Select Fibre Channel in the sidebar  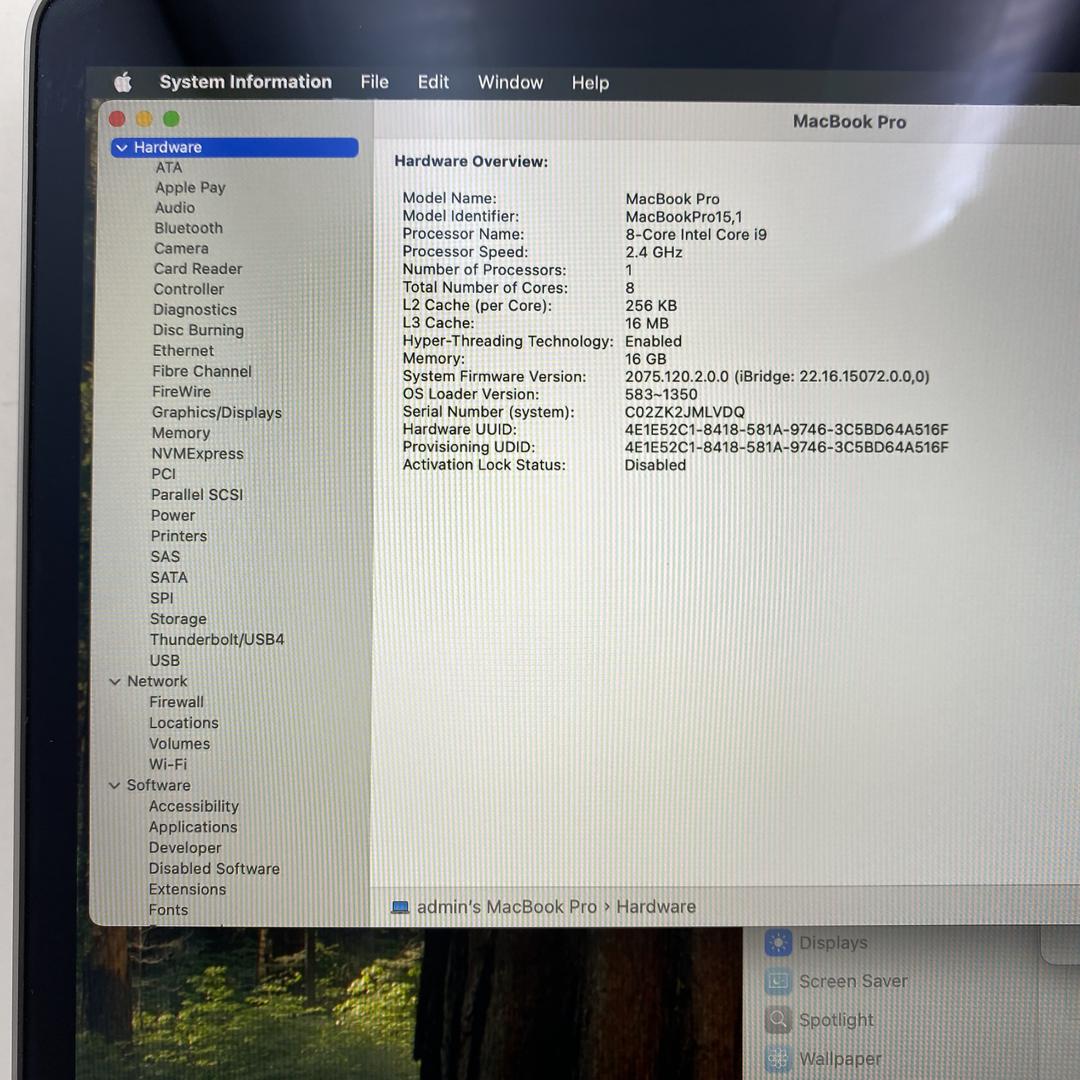[x=202, y=371]
